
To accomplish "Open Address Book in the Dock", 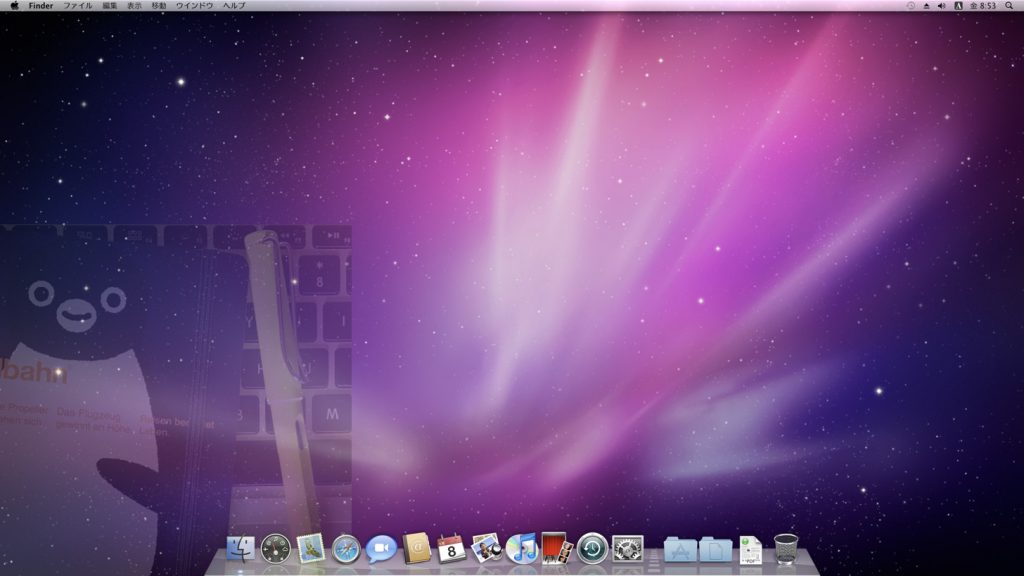I will [417, 548].
